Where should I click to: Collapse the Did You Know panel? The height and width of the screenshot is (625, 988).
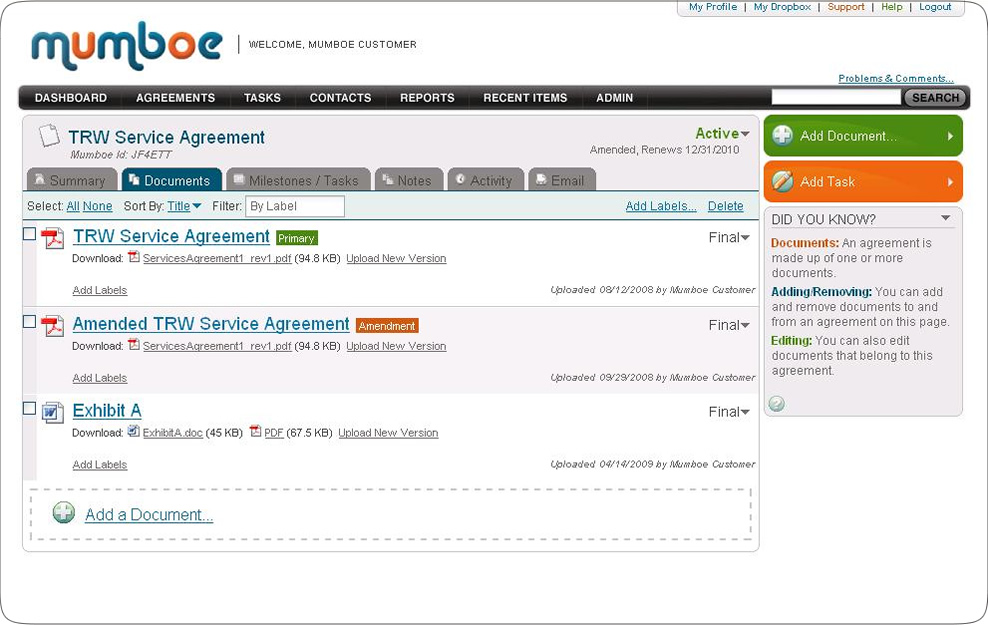[x=946, y=218]
